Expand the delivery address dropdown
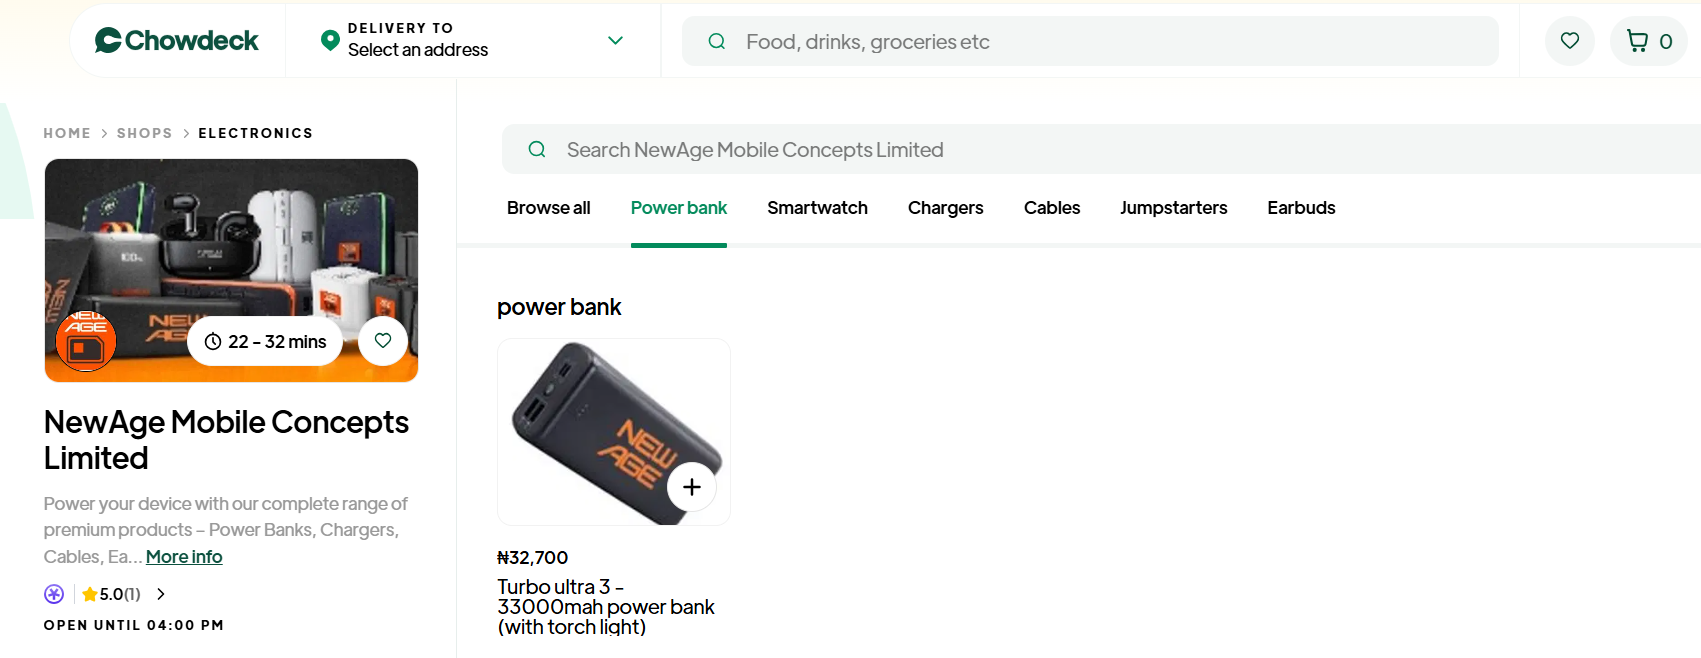The width and height of the screenshot is (1701, 658). tap(615, 41)
